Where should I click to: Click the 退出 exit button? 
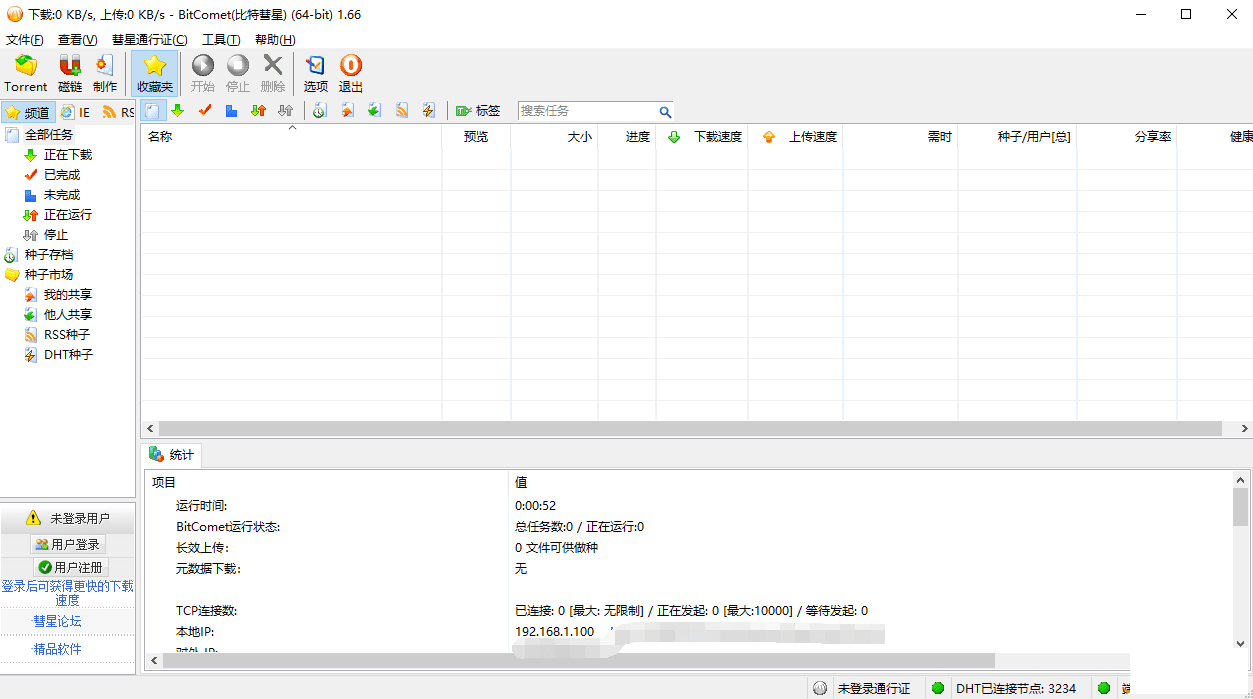(351, 74)
